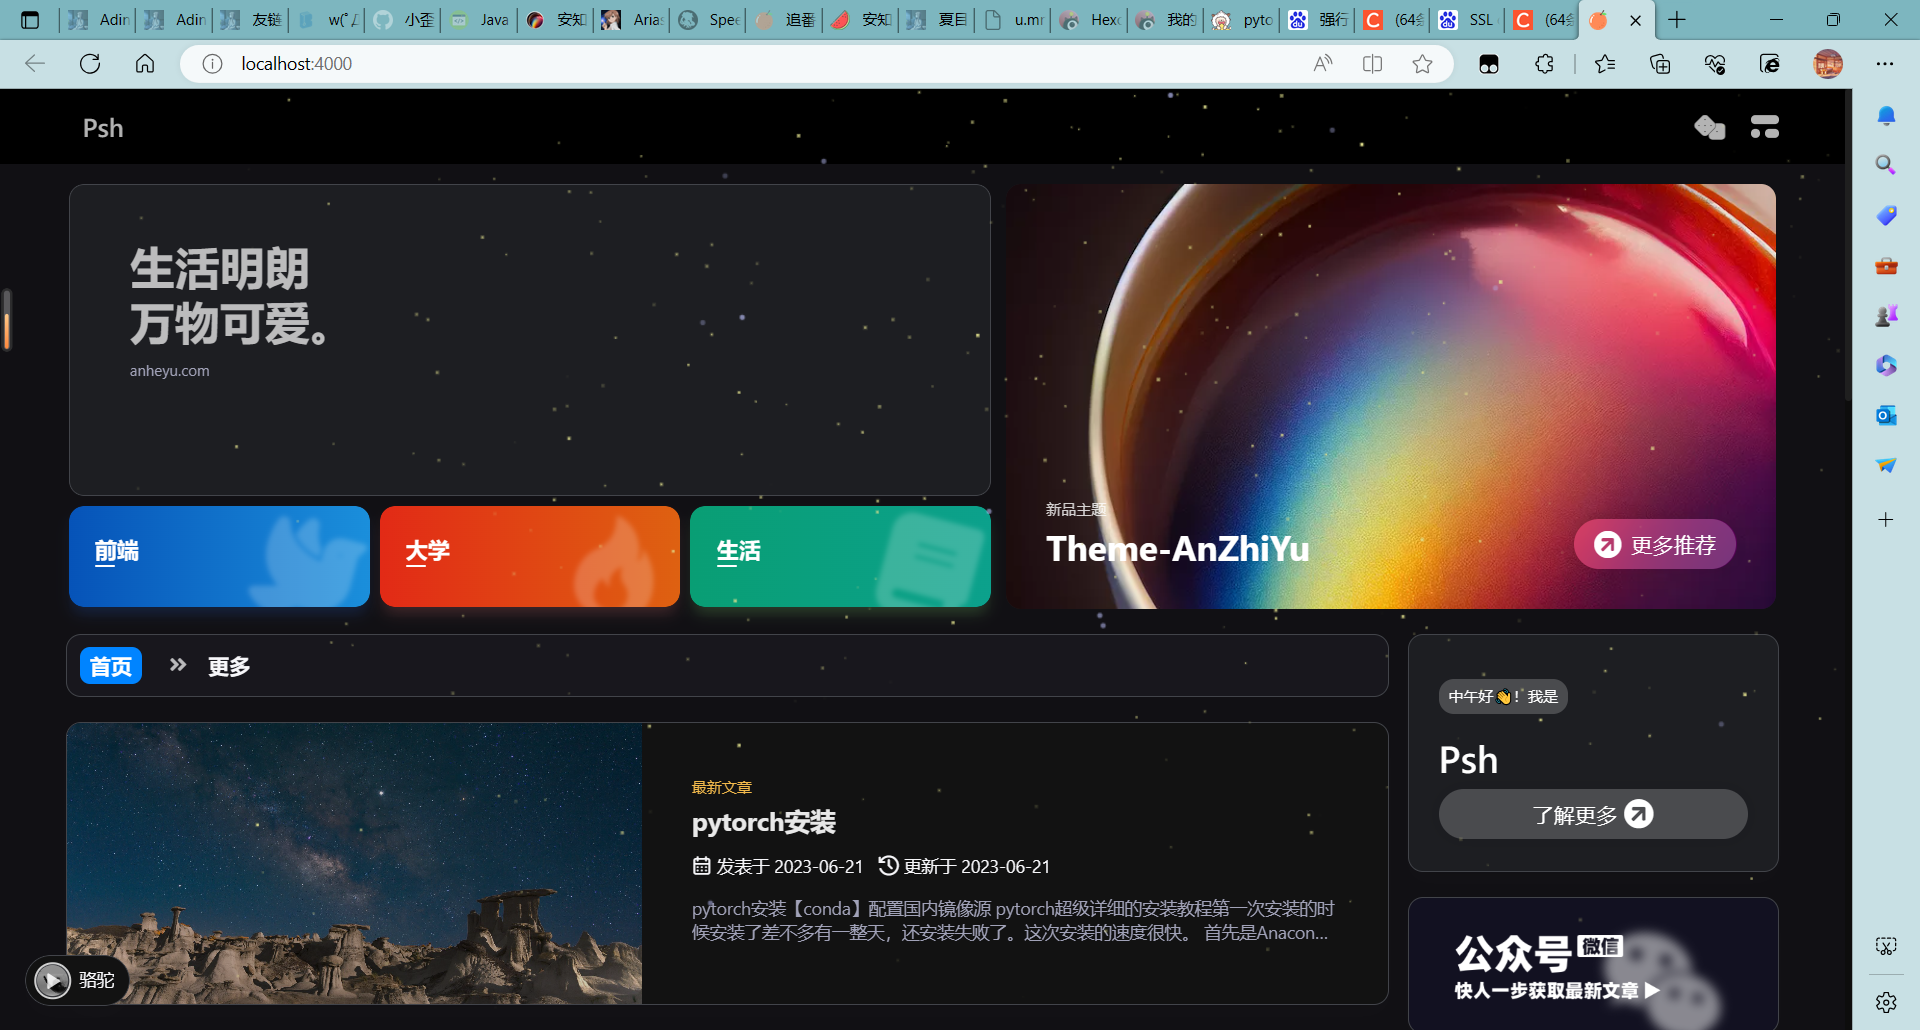Screen dimensions: 1920x1030
Task: Toggle the tab actions menu button
Action: pos(30,20)
